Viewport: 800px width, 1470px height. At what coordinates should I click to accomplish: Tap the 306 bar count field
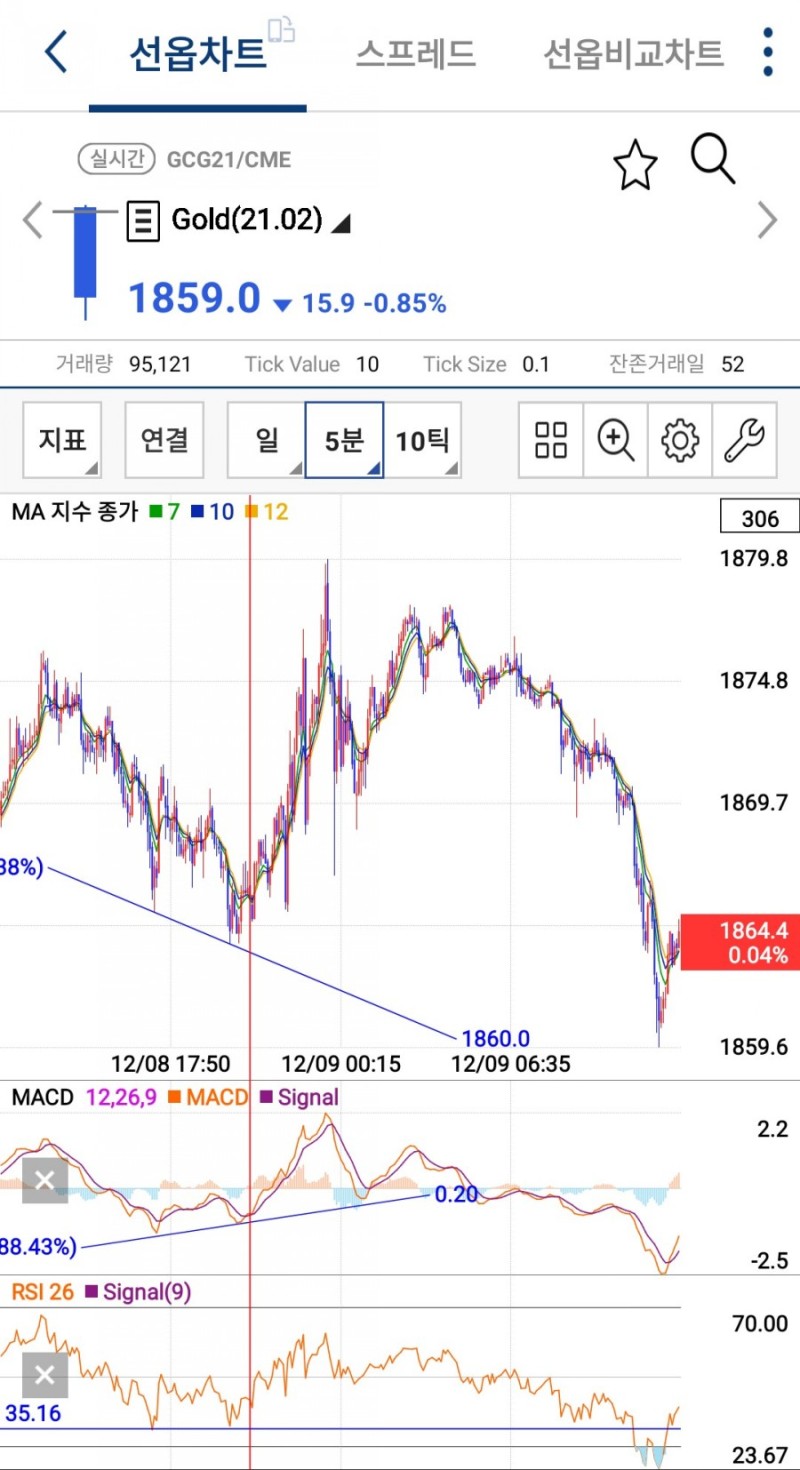point(760,517)
